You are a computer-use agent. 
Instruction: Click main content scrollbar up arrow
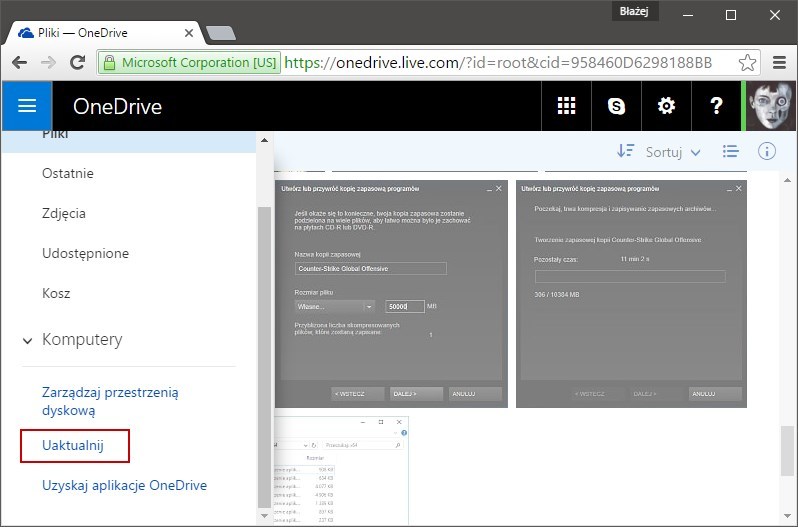pos(787,180)
